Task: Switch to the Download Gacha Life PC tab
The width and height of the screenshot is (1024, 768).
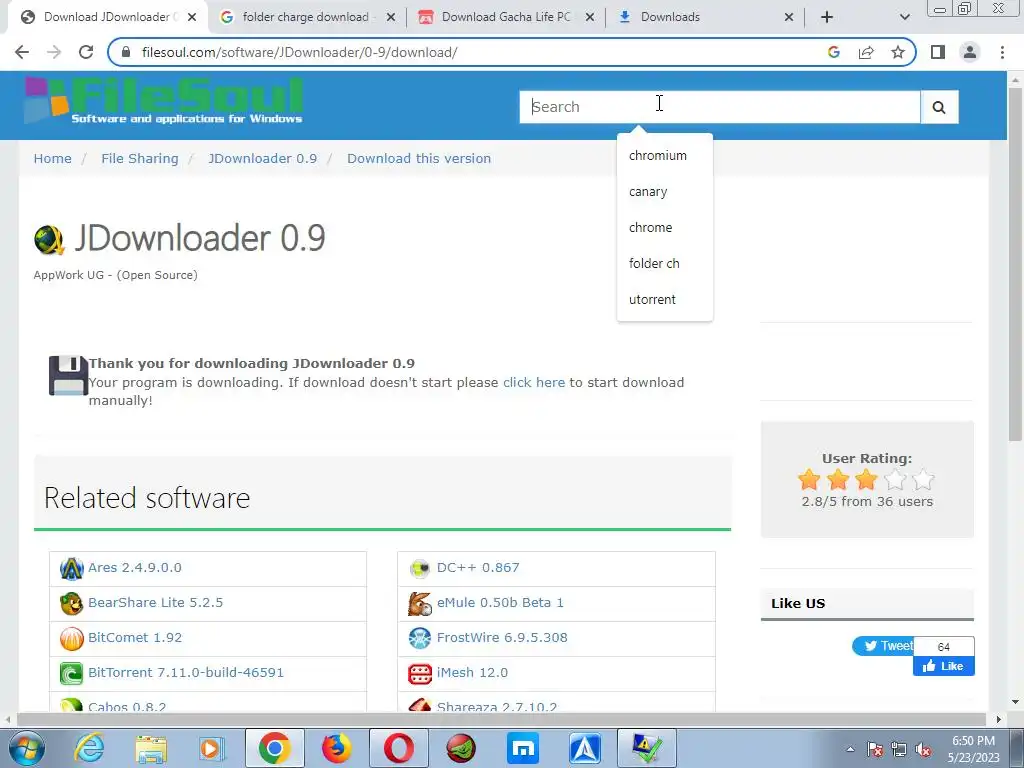Action: 506,17
